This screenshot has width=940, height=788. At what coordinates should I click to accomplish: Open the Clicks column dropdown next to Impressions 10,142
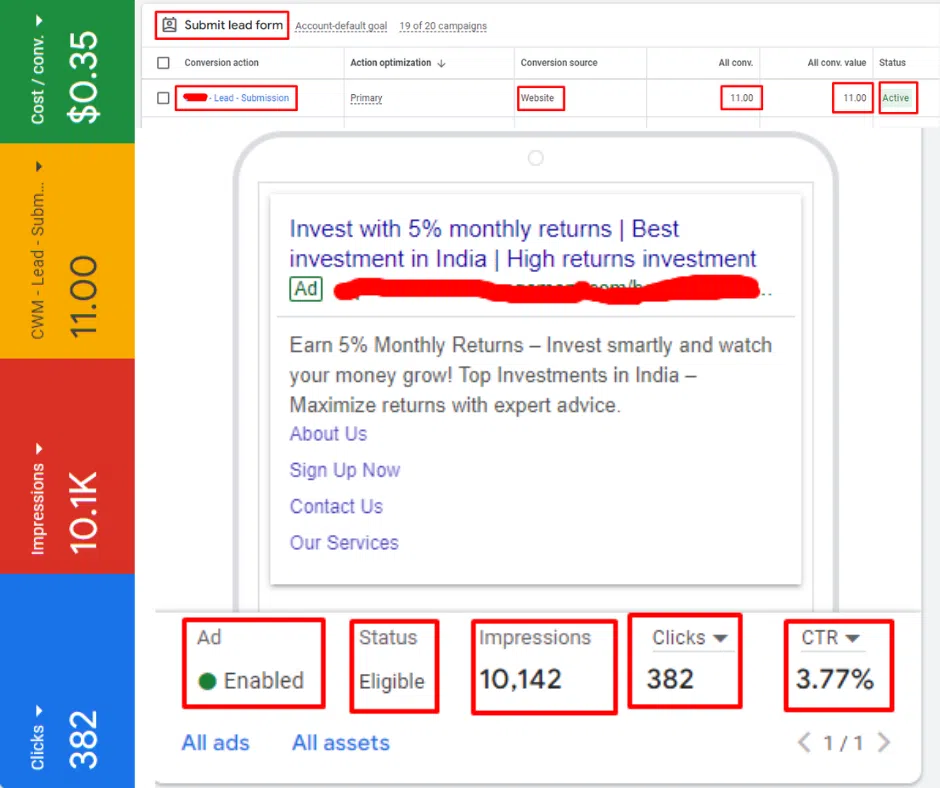(x=718, y=638)
